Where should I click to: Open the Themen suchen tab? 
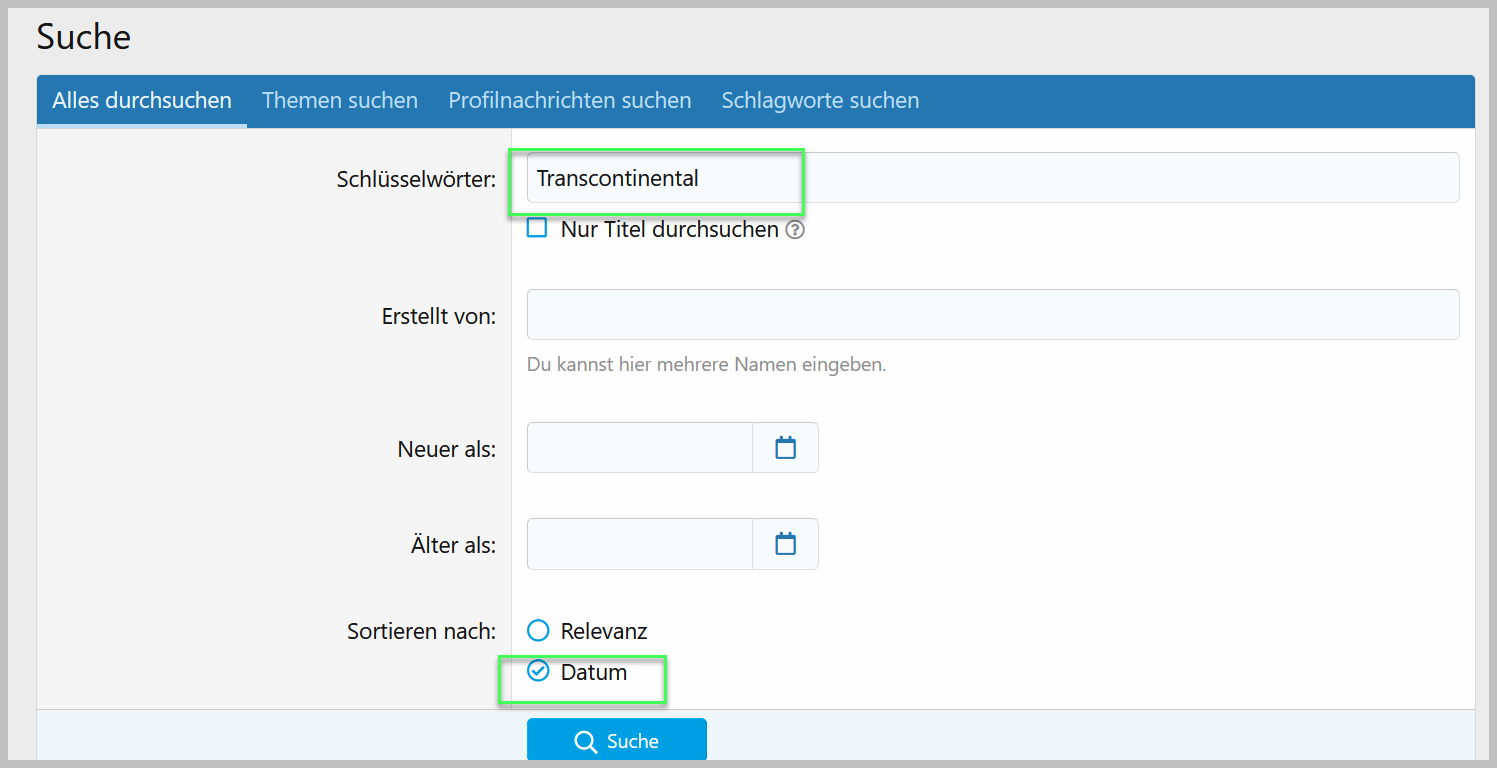pyautogui.click(x=340, y=101)
